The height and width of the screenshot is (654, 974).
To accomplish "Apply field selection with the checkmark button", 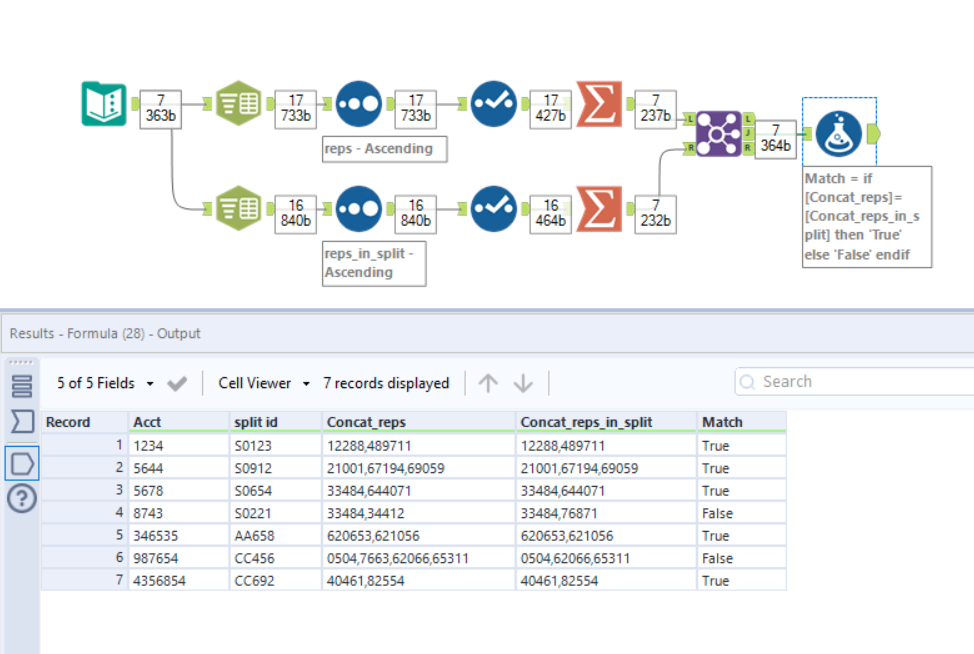I will (x=175, y=382).
